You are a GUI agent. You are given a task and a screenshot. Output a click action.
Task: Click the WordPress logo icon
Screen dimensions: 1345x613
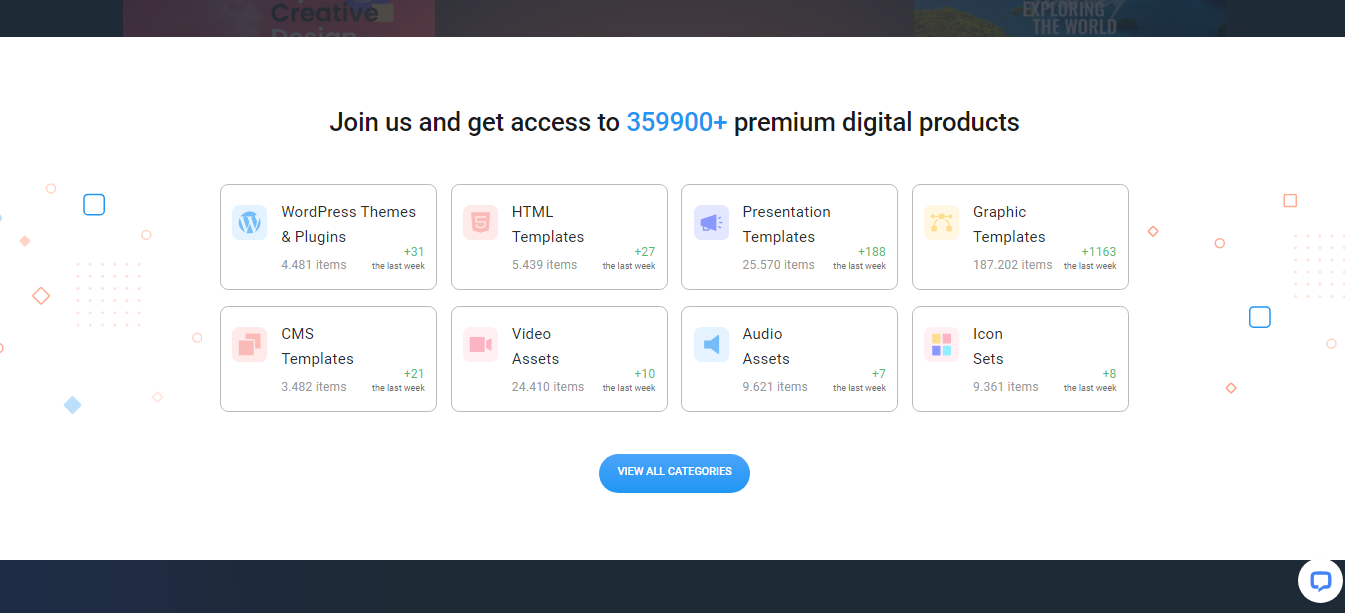[248, 223]
